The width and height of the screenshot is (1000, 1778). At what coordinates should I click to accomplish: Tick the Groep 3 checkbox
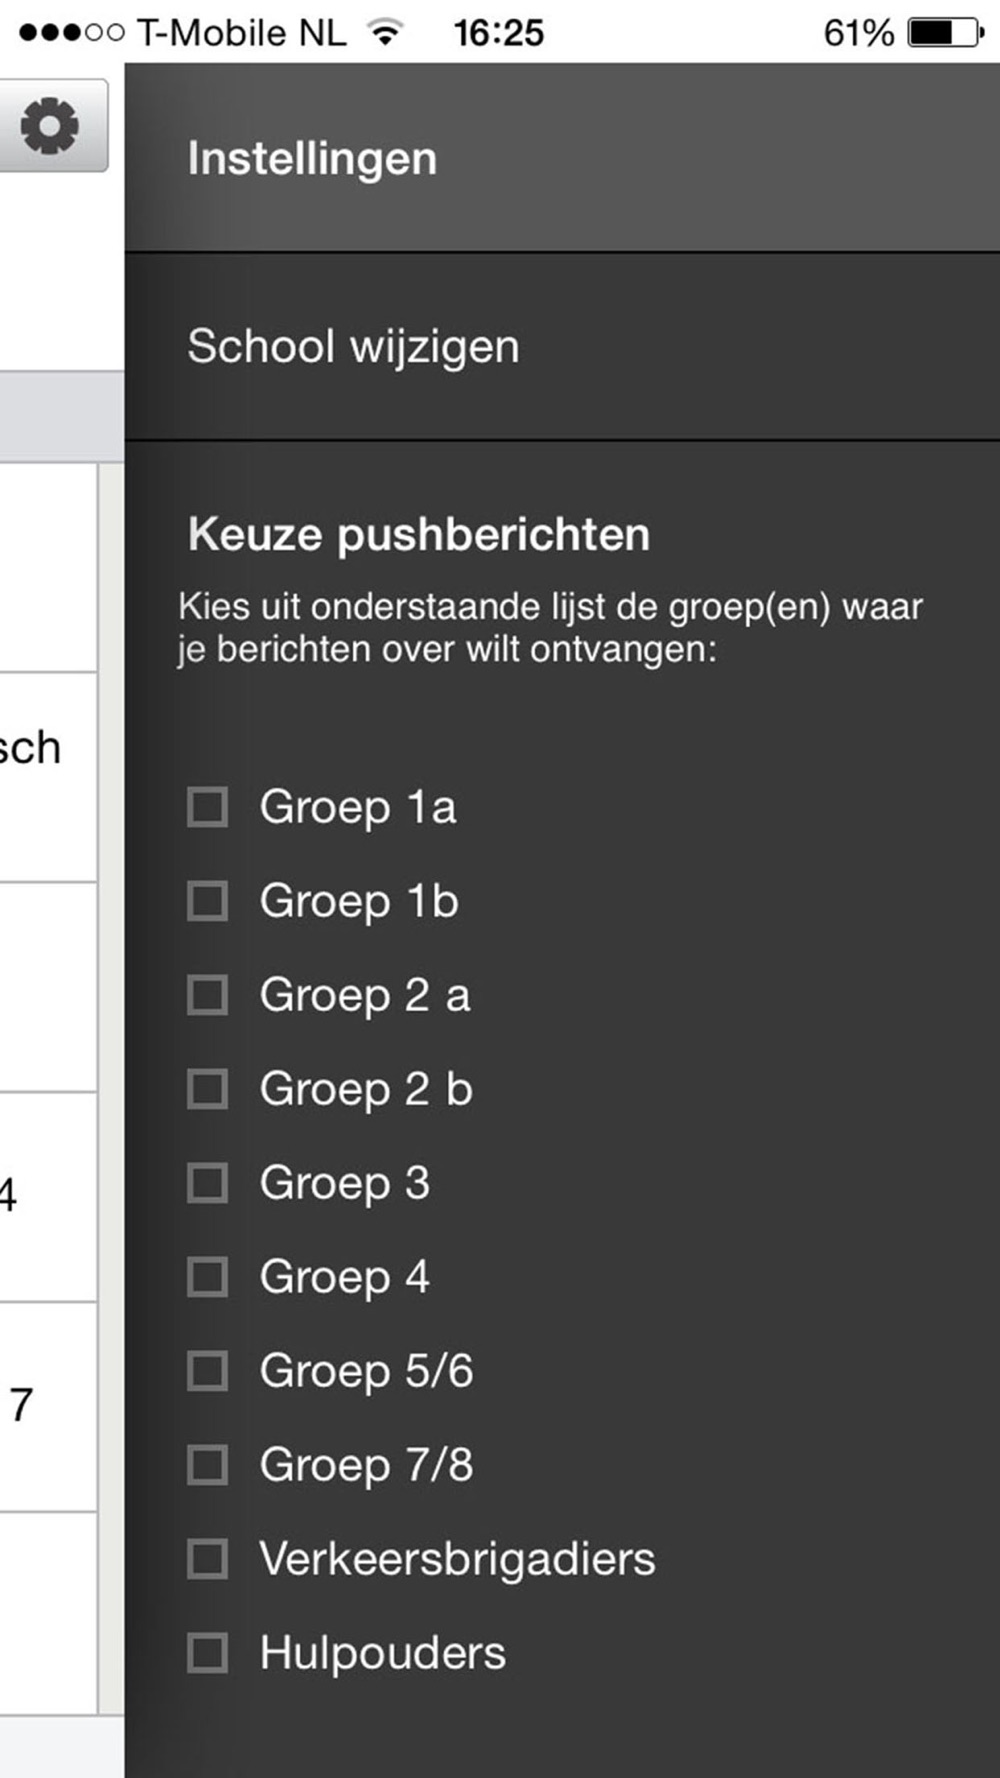point(207,1183)
